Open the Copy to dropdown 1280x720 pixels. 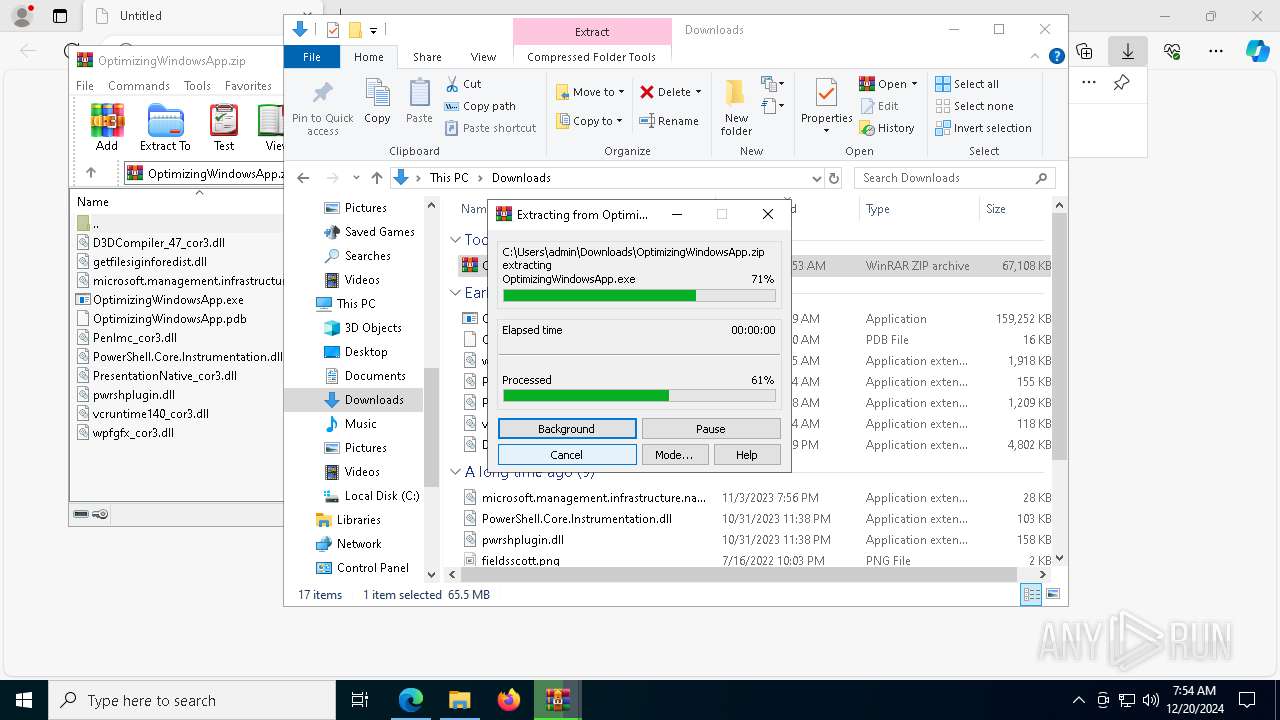tap(589, 121)
